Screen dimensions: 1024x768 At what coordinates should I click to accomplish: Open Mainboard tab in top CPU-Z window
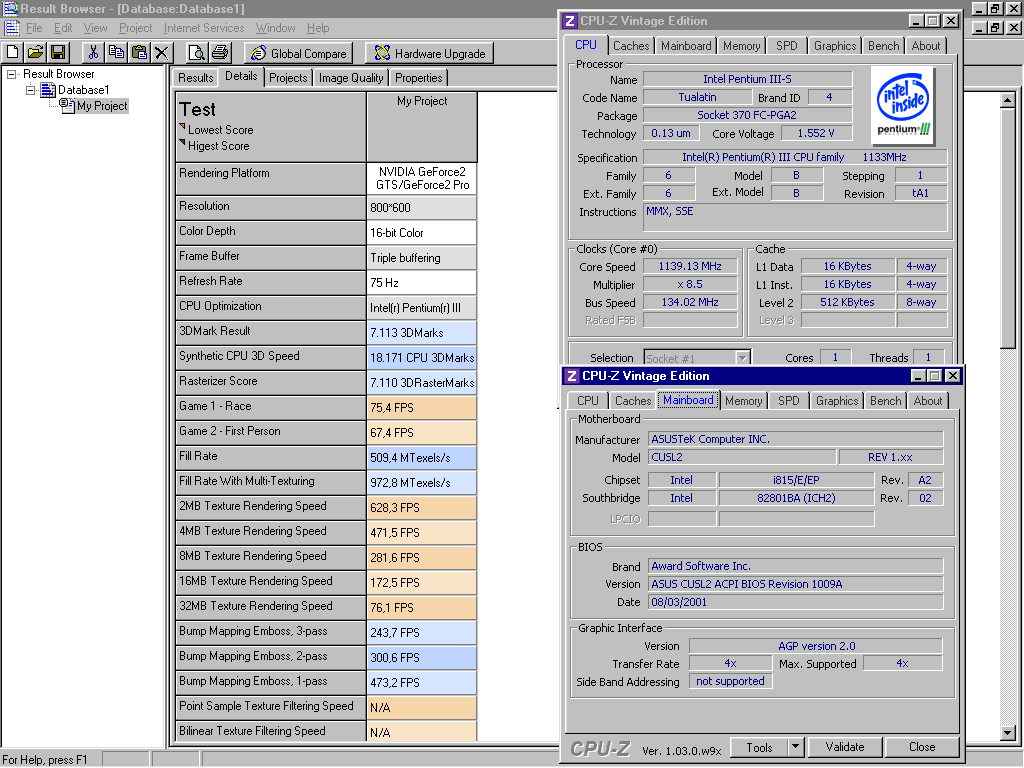coord(686,46)
